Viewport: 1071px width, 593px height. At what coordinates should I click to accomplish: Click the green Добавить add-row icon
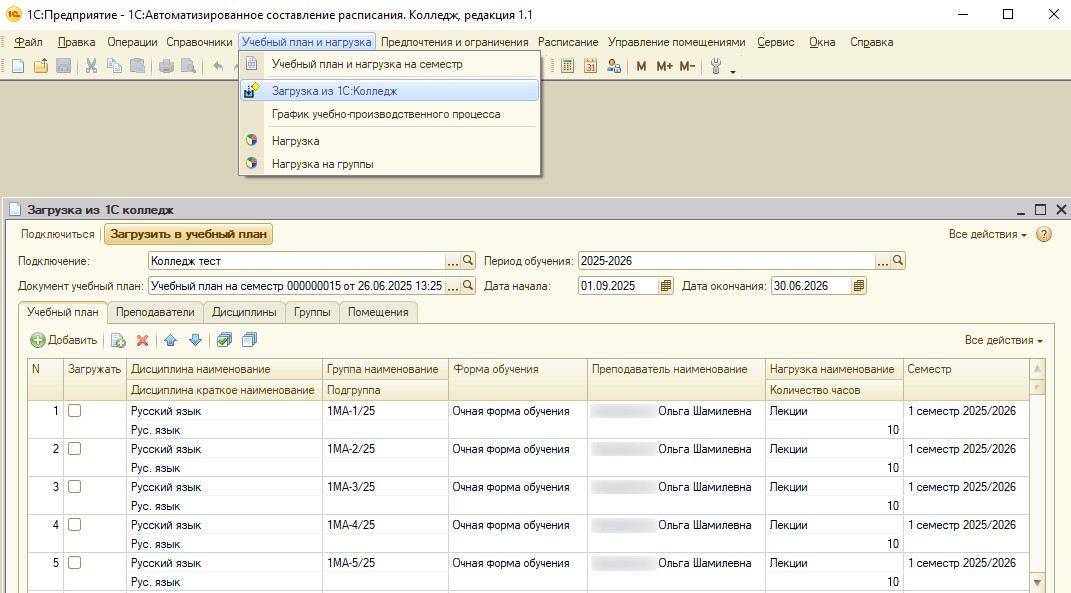(x=38, y=340)
